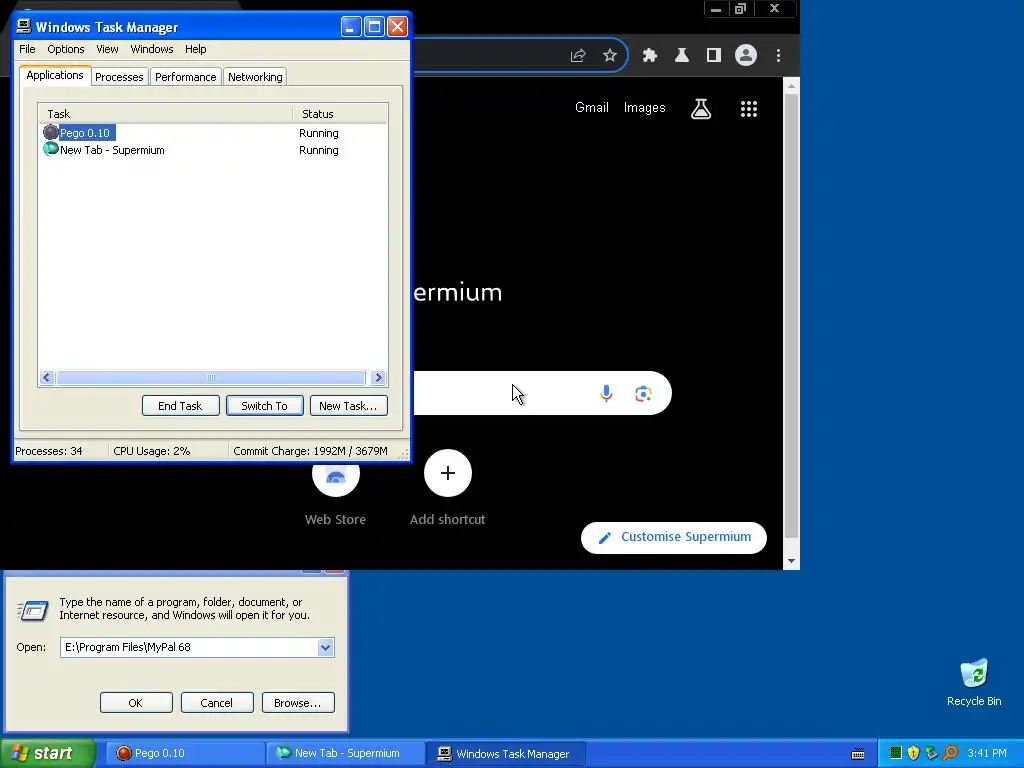
Task: Select the New Tab - Supermium task row
Action: (212, 150)
